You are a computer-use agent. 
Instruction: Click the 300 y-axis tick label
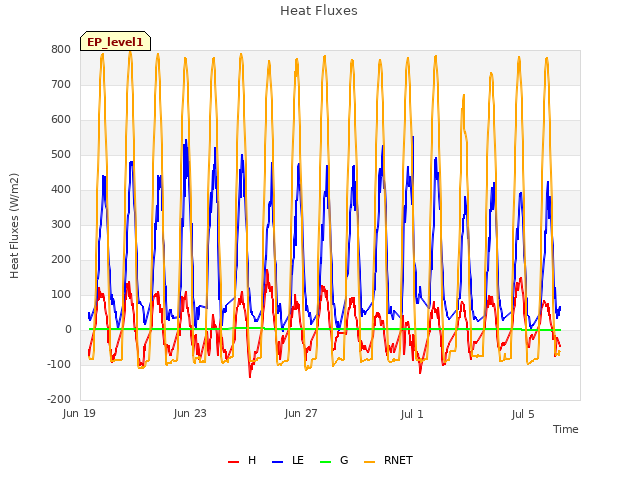click(61, 224)
